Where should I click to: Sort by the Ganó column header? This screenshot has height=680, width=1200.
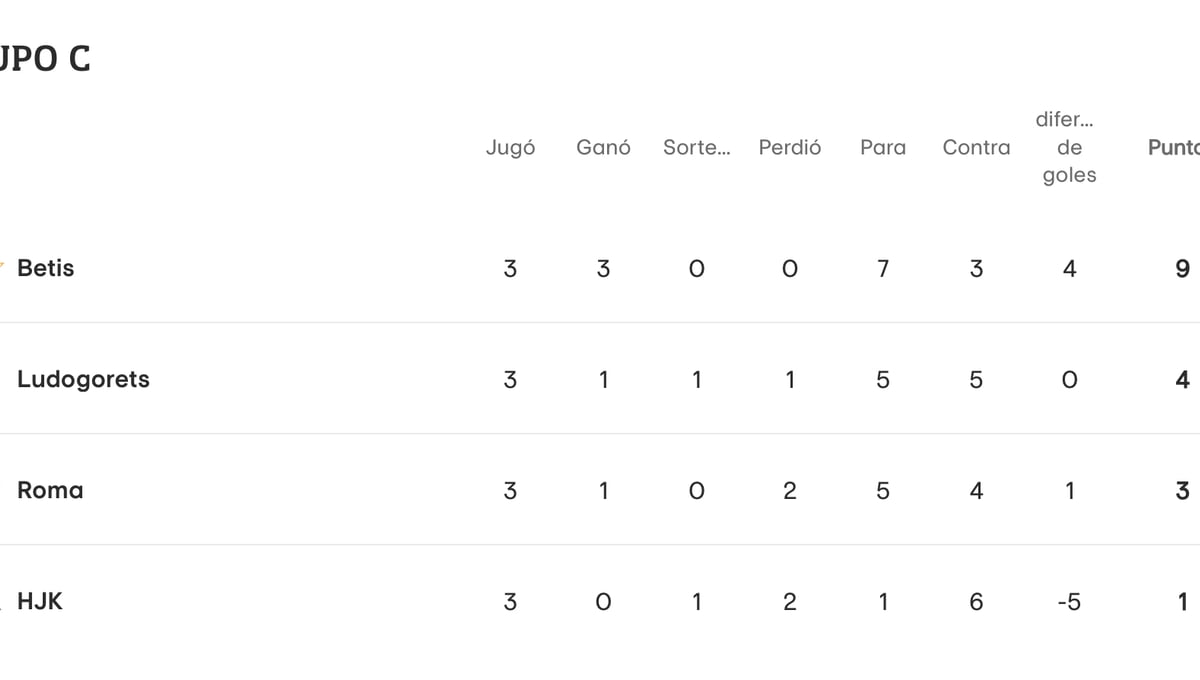click(x=603, y=147)
